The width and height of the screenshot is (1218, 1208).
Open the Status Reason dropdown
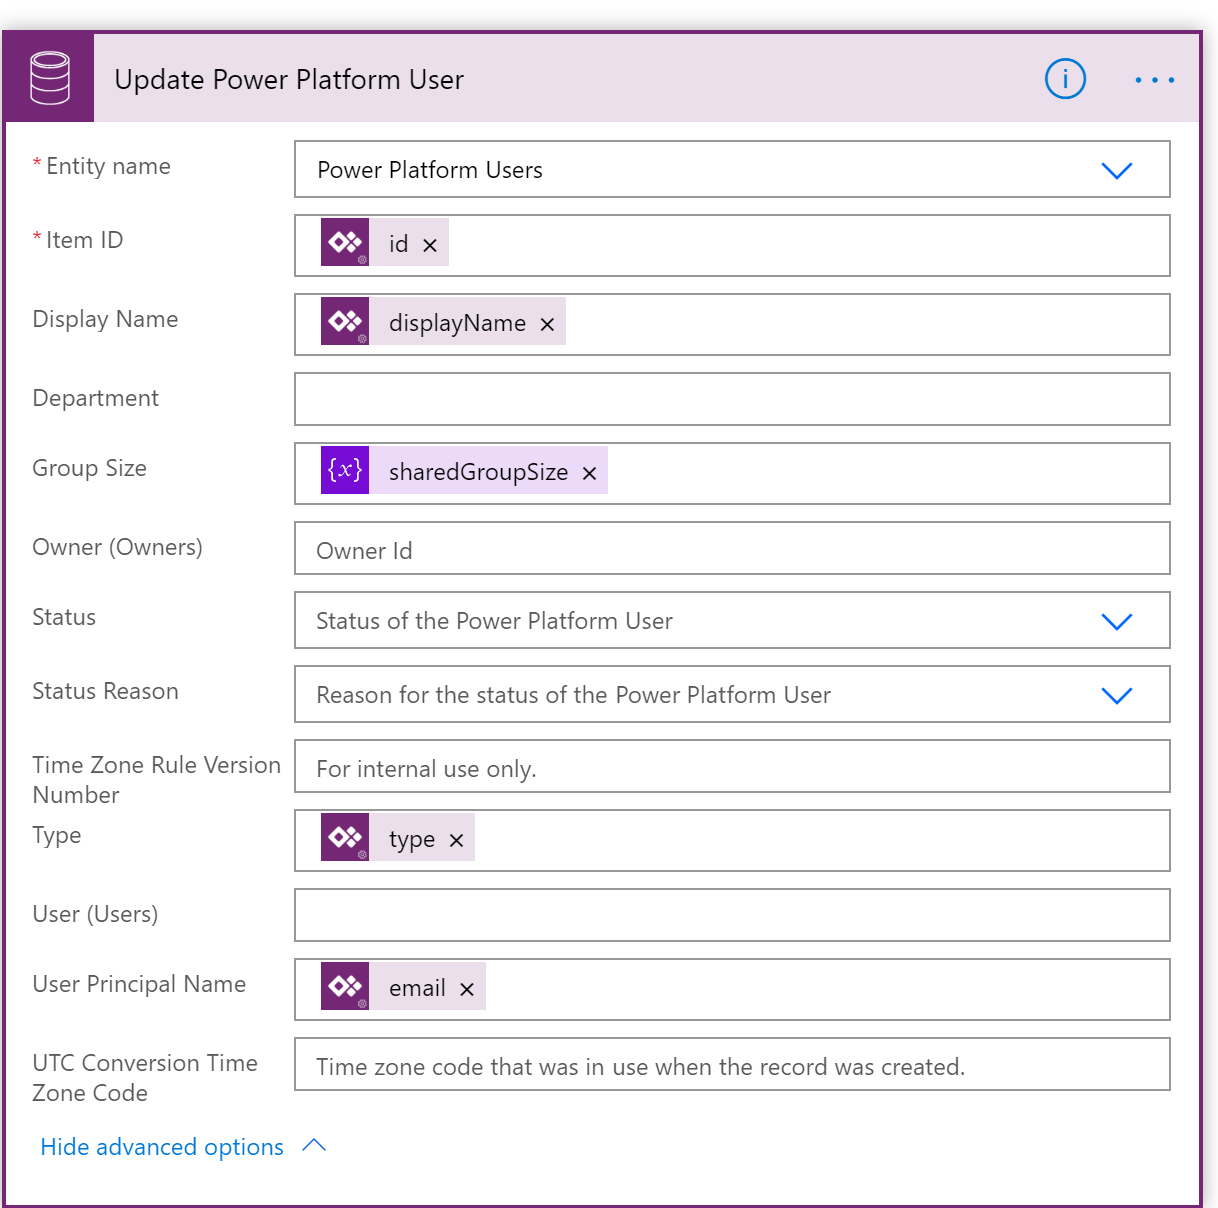[x=1117, y=695]
